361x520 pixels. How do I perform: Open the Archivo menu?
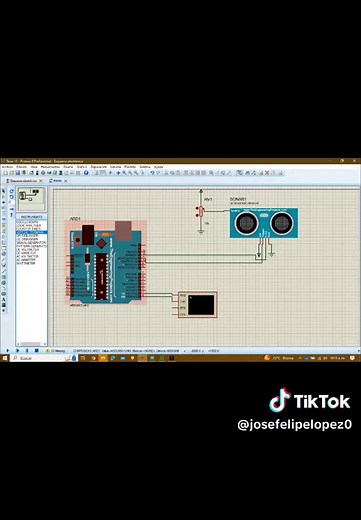coord(7,167)
